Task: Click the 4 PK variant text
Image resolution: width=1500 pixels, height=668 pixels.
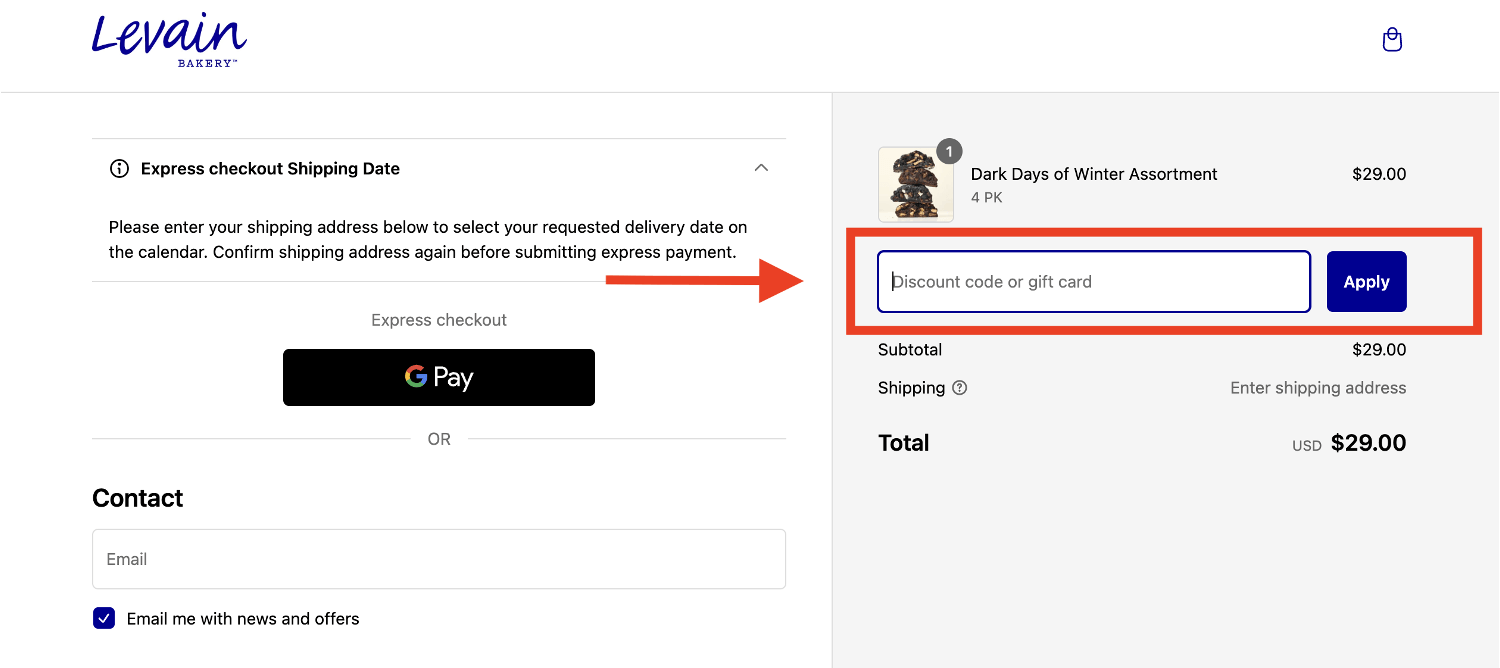Action: pyautogui.click(x=987, y=198)
